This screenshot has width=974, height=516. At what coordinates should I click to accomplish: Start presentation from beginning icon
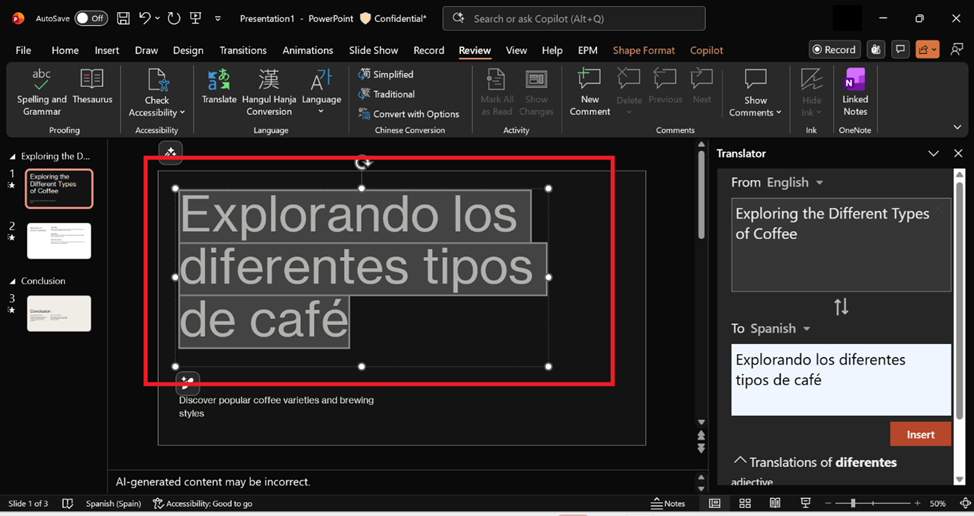(196, 19)
